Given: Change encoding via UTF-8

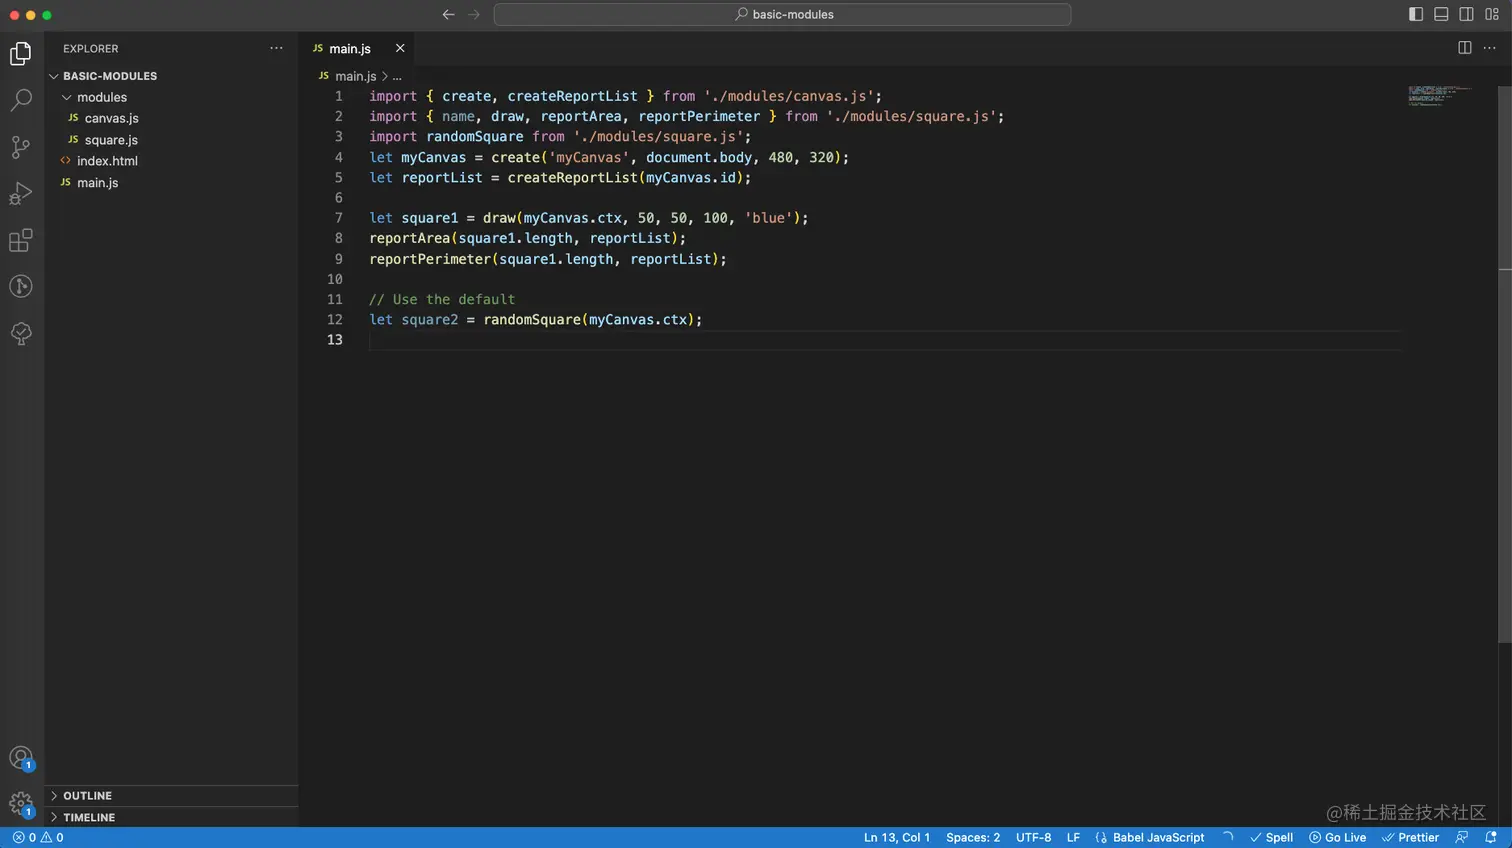Looking at the screenshot, I should pos(1033,838).
